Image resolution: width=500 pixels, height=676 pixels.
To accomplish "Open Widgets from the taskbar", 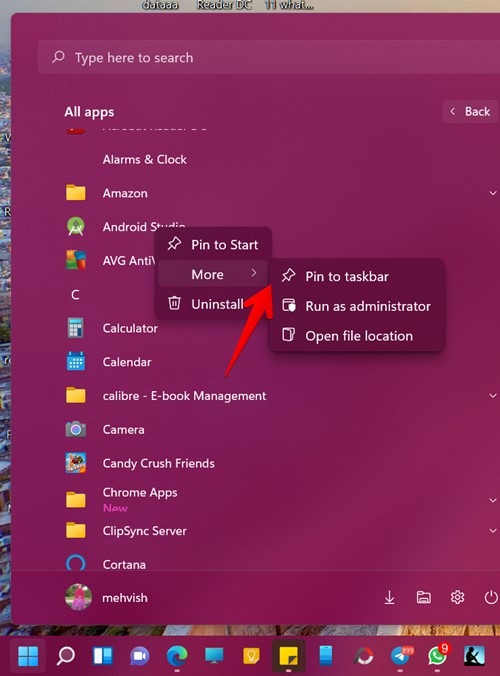I will pos(103,656).
